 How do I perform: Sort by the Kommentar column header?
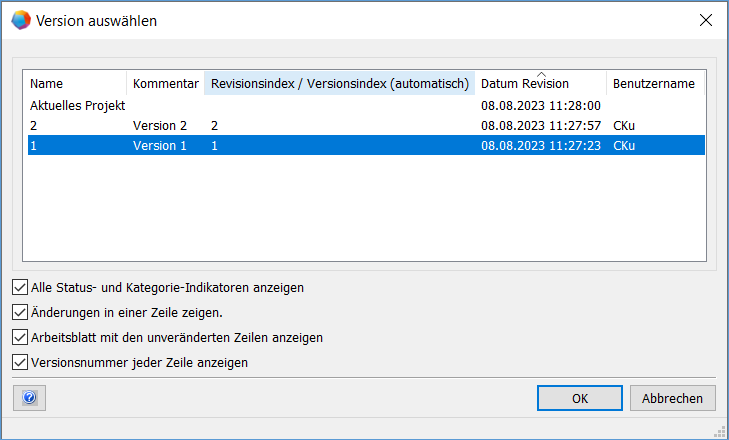[165, 84]
